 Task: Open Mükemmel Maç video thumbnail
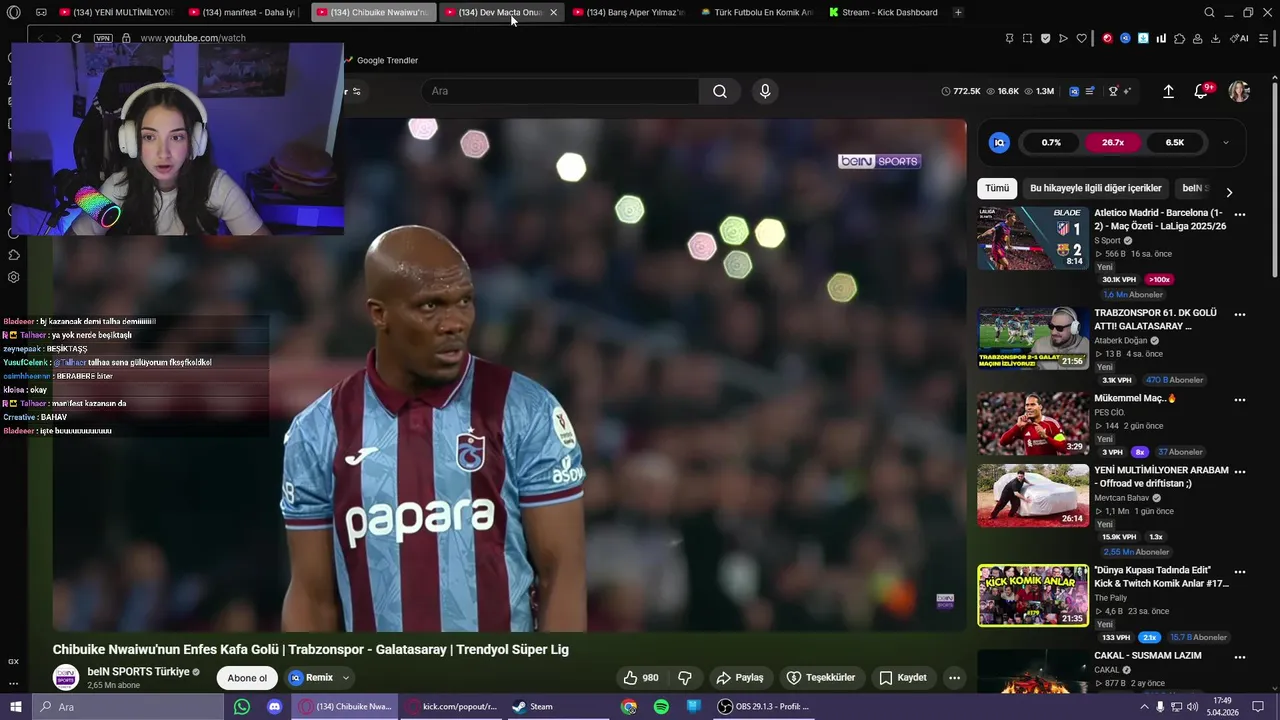click(1033, 424)
